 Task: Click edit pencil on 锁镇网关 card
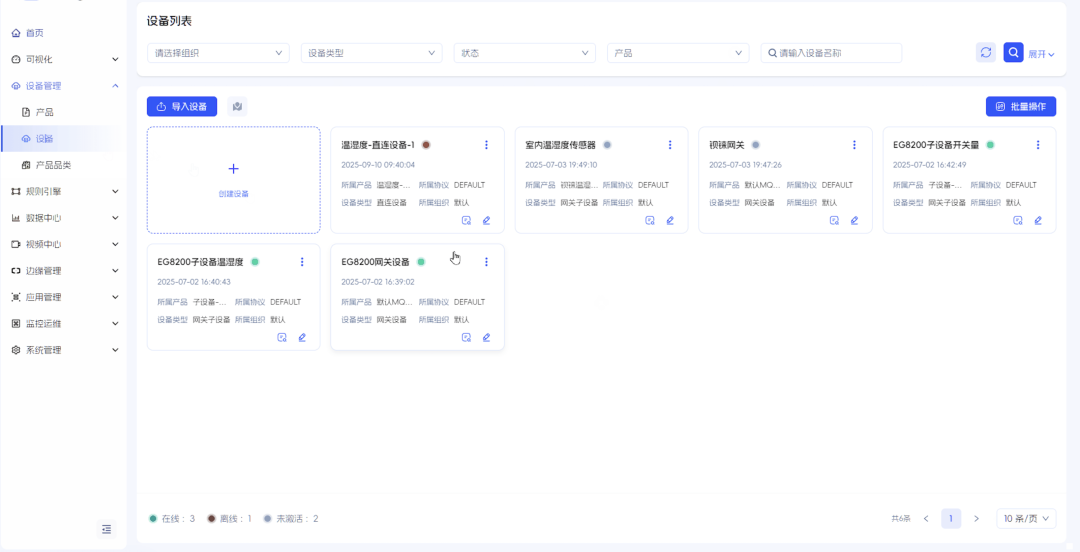(x=854, y=221)
